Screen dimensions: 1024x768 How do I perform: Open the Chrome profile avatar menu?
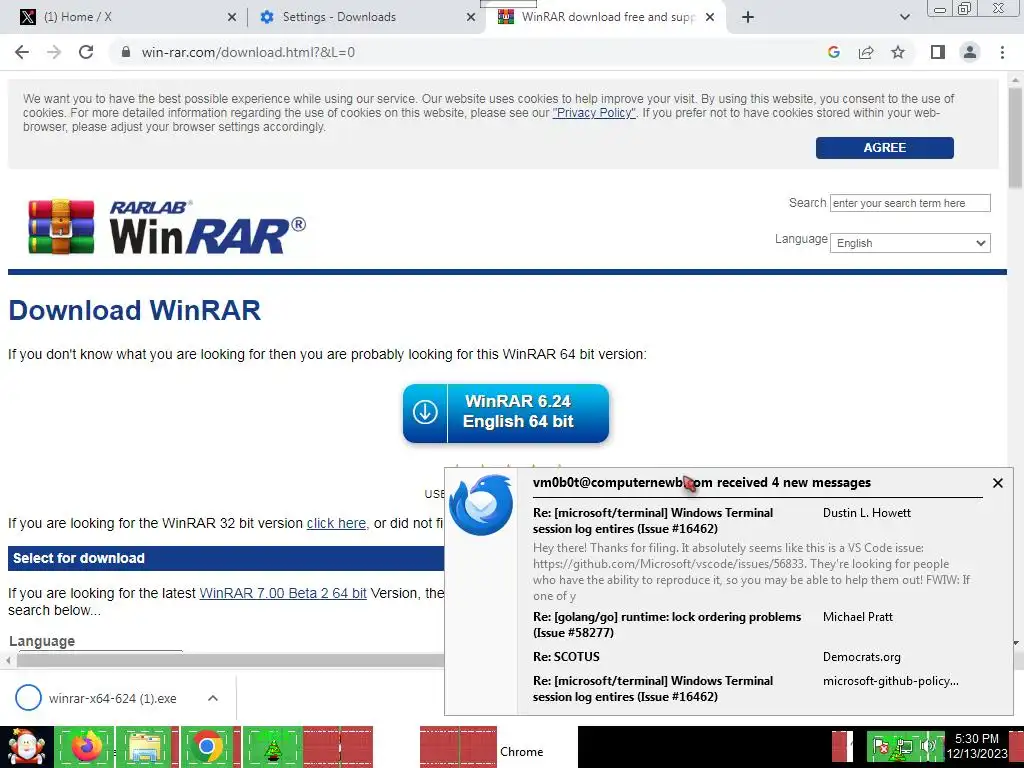pos(970,52)
